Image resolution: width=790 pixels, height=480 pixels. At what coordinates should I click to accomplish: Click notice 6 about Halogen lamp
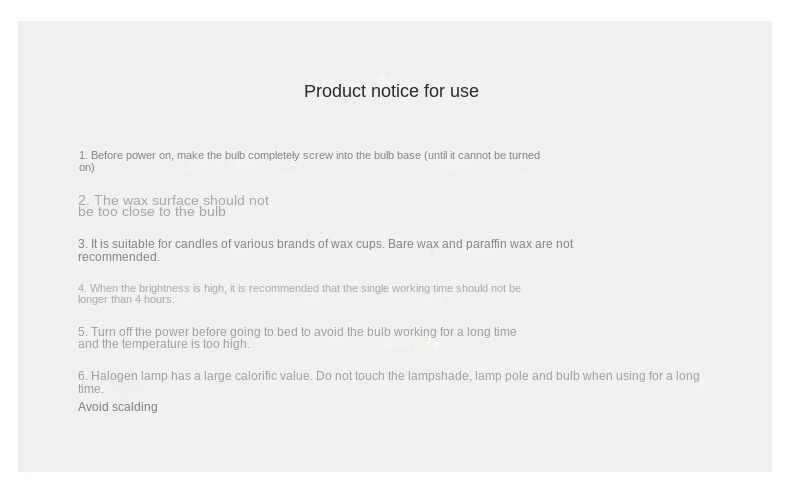[x=388, y=376]
